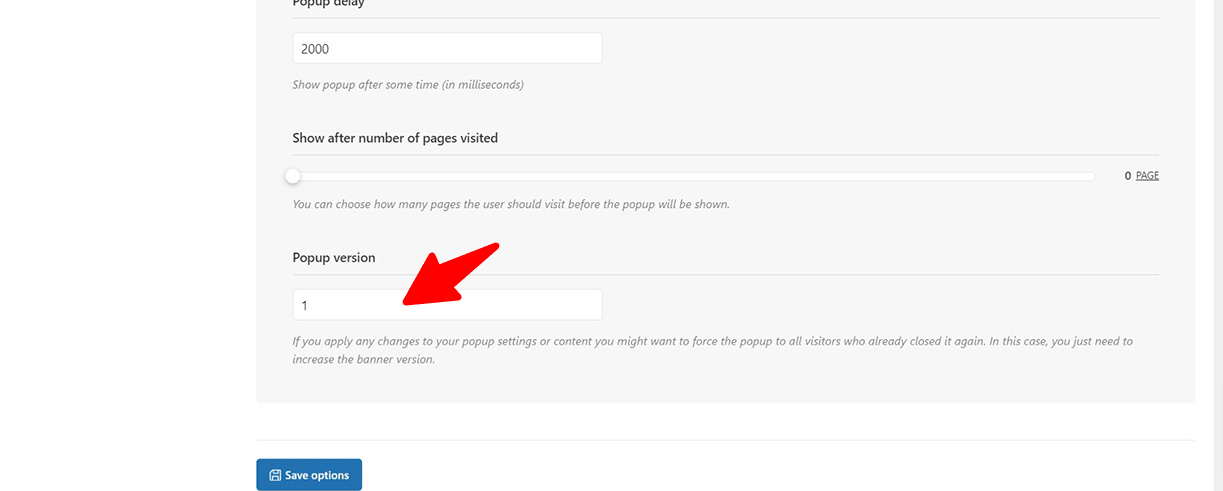Image resolution: width=1223 pixels, height=491 pixels.
Task: Click the middle of the pages visited slider track
Action: point(694,176)
